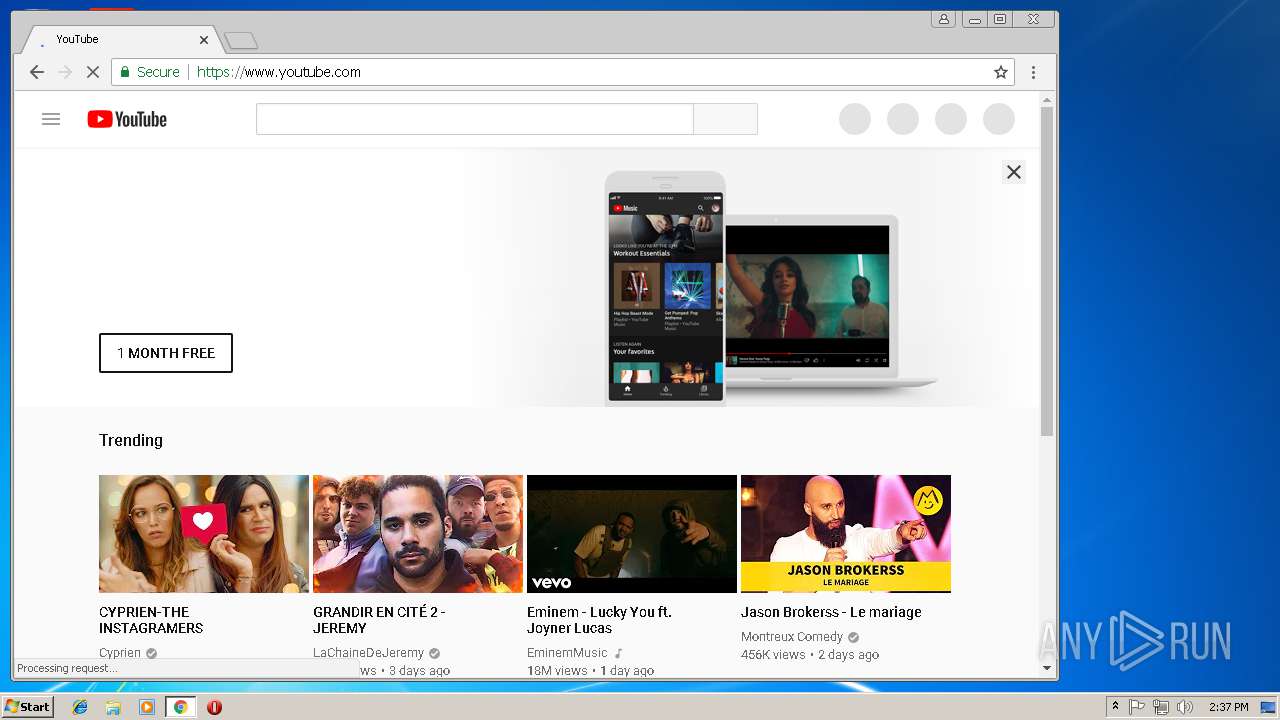This screenshot has width=1280, height=720.
Task: Open the Eminem Lucky You video thumbnail
Action: pos(632,534)
